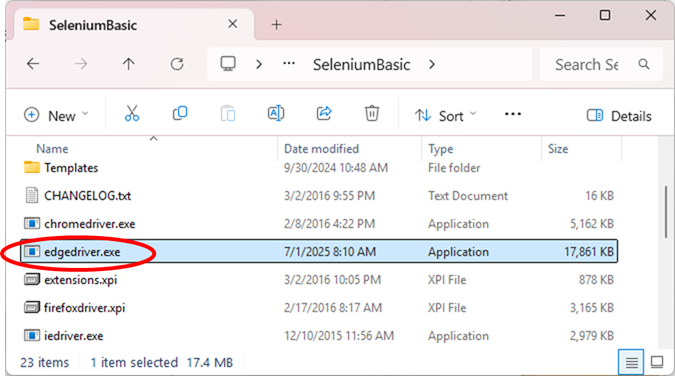The width and height of the screenshot is (675, 376).
Task: Select chromedriver.exe file
Action: tap(90, 224)
